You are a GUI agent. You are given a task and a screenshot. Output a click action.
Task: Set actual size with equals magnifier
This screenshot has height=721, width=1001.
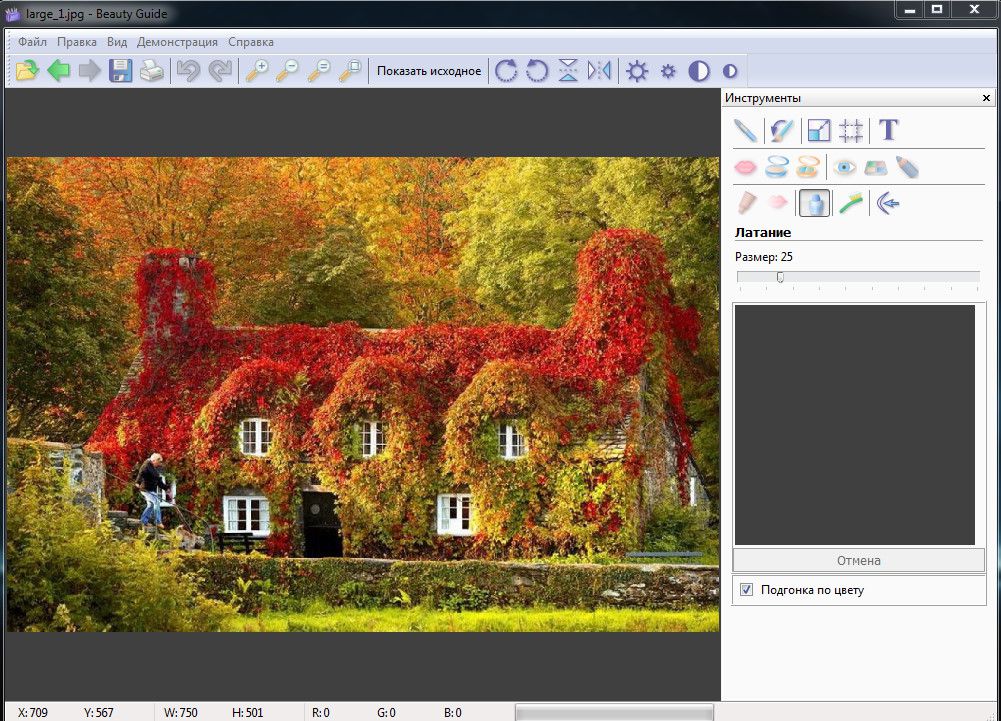pyautogui.click(x=319, y=70)
